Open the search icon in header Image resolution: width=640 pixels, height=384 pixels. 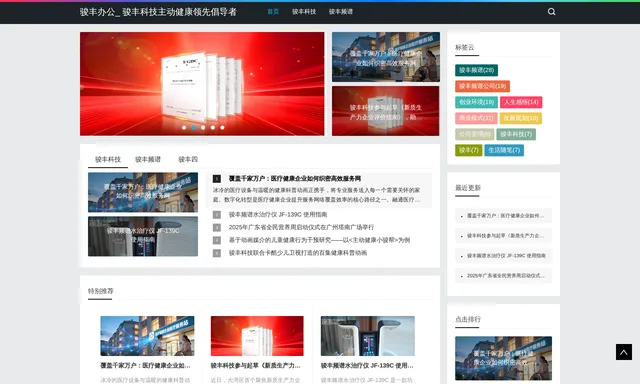pos(551,12)
